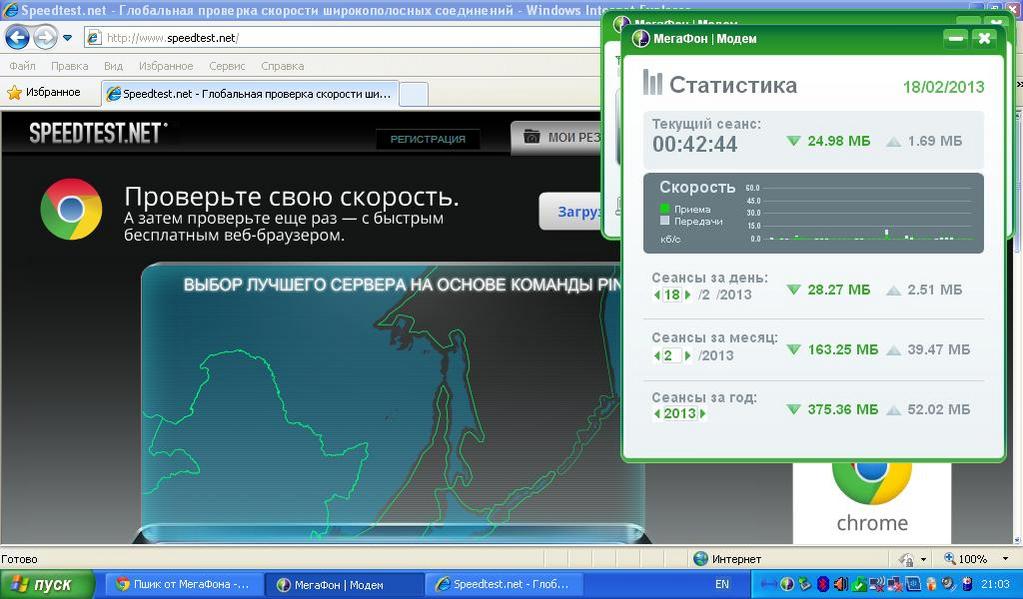Open the Справка menu
The height and width of the screenshot is (599, 1023).
[x=282, y=66]
